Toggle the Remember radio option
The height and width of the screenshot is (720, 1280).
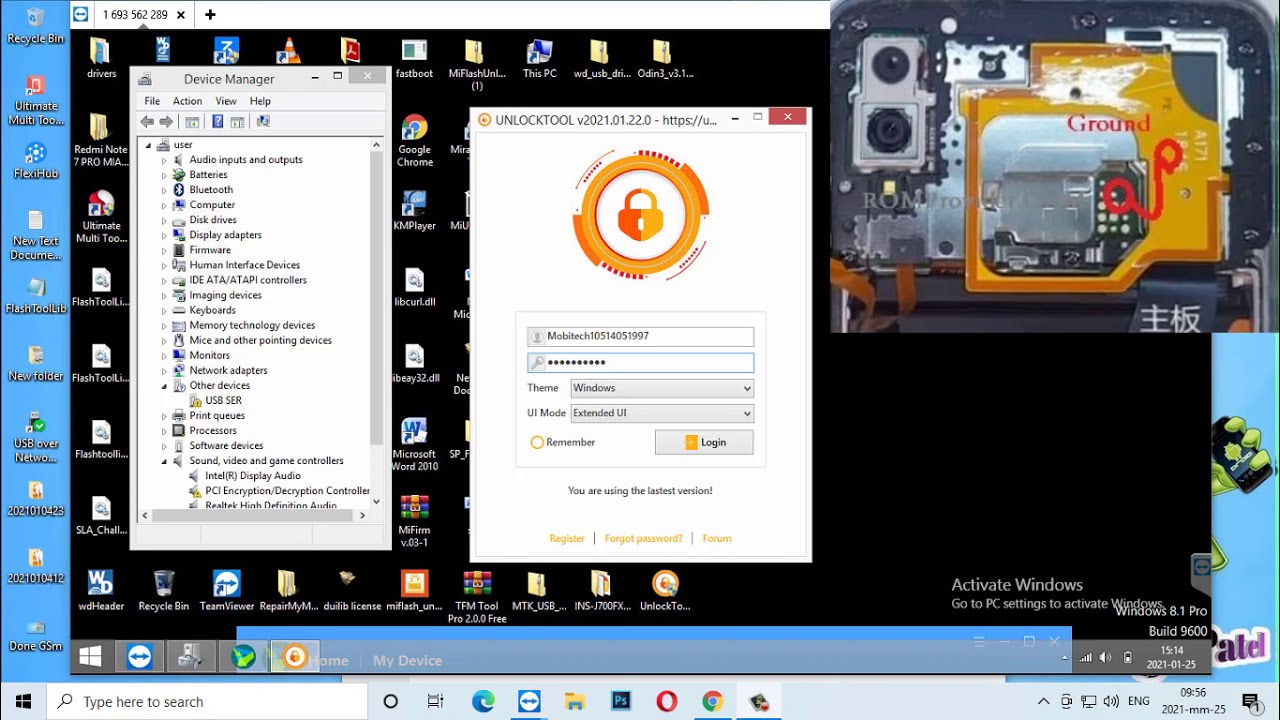pos(537,442)
